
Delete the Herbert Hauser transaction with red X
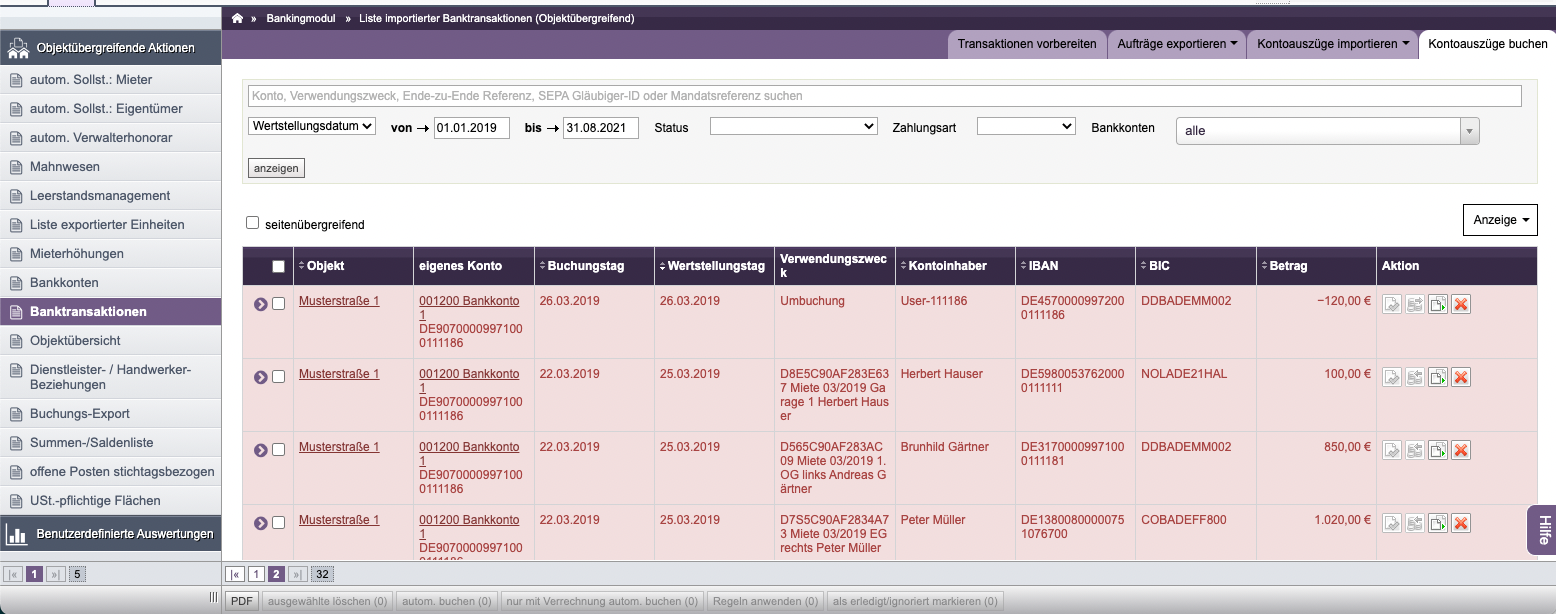click(1461, 377)
